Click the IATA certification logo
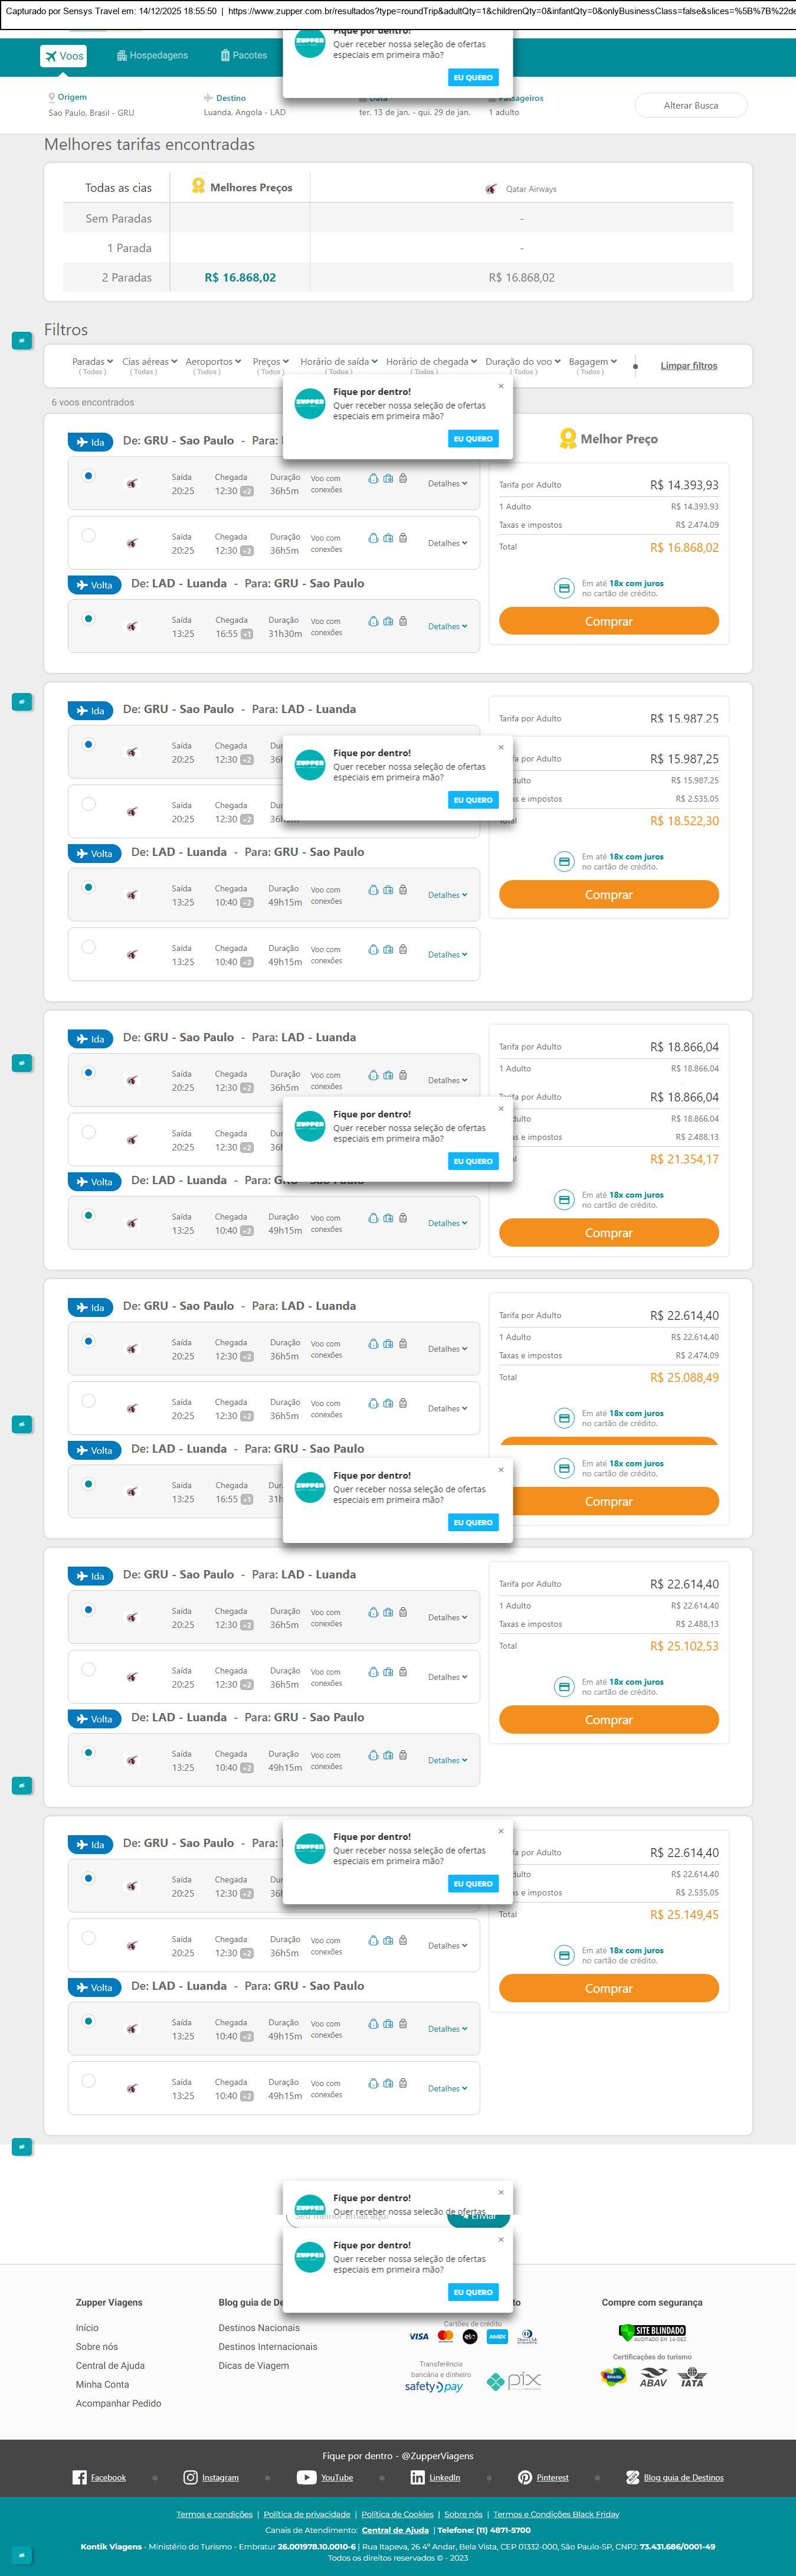796x2576 pixels. (691, 2378)
